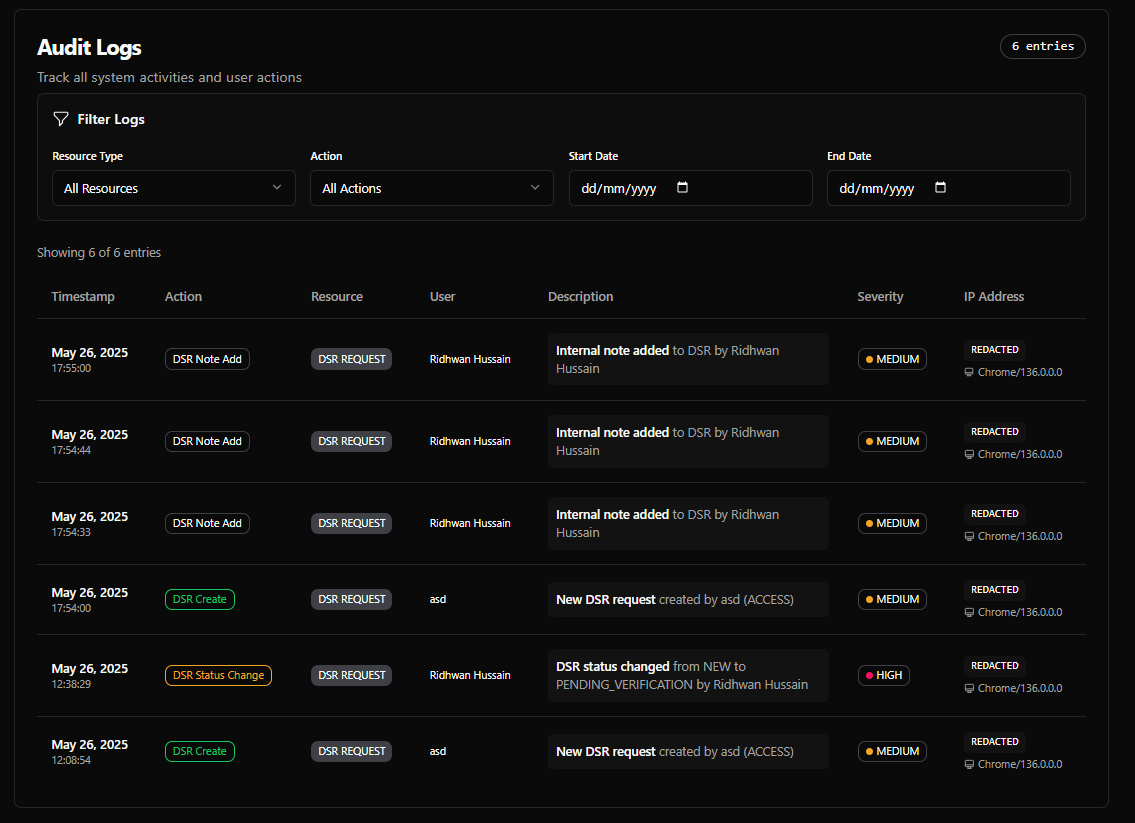
Task: Click DSR REQUEST tag in 17:54:44 row
Action: 351,441
